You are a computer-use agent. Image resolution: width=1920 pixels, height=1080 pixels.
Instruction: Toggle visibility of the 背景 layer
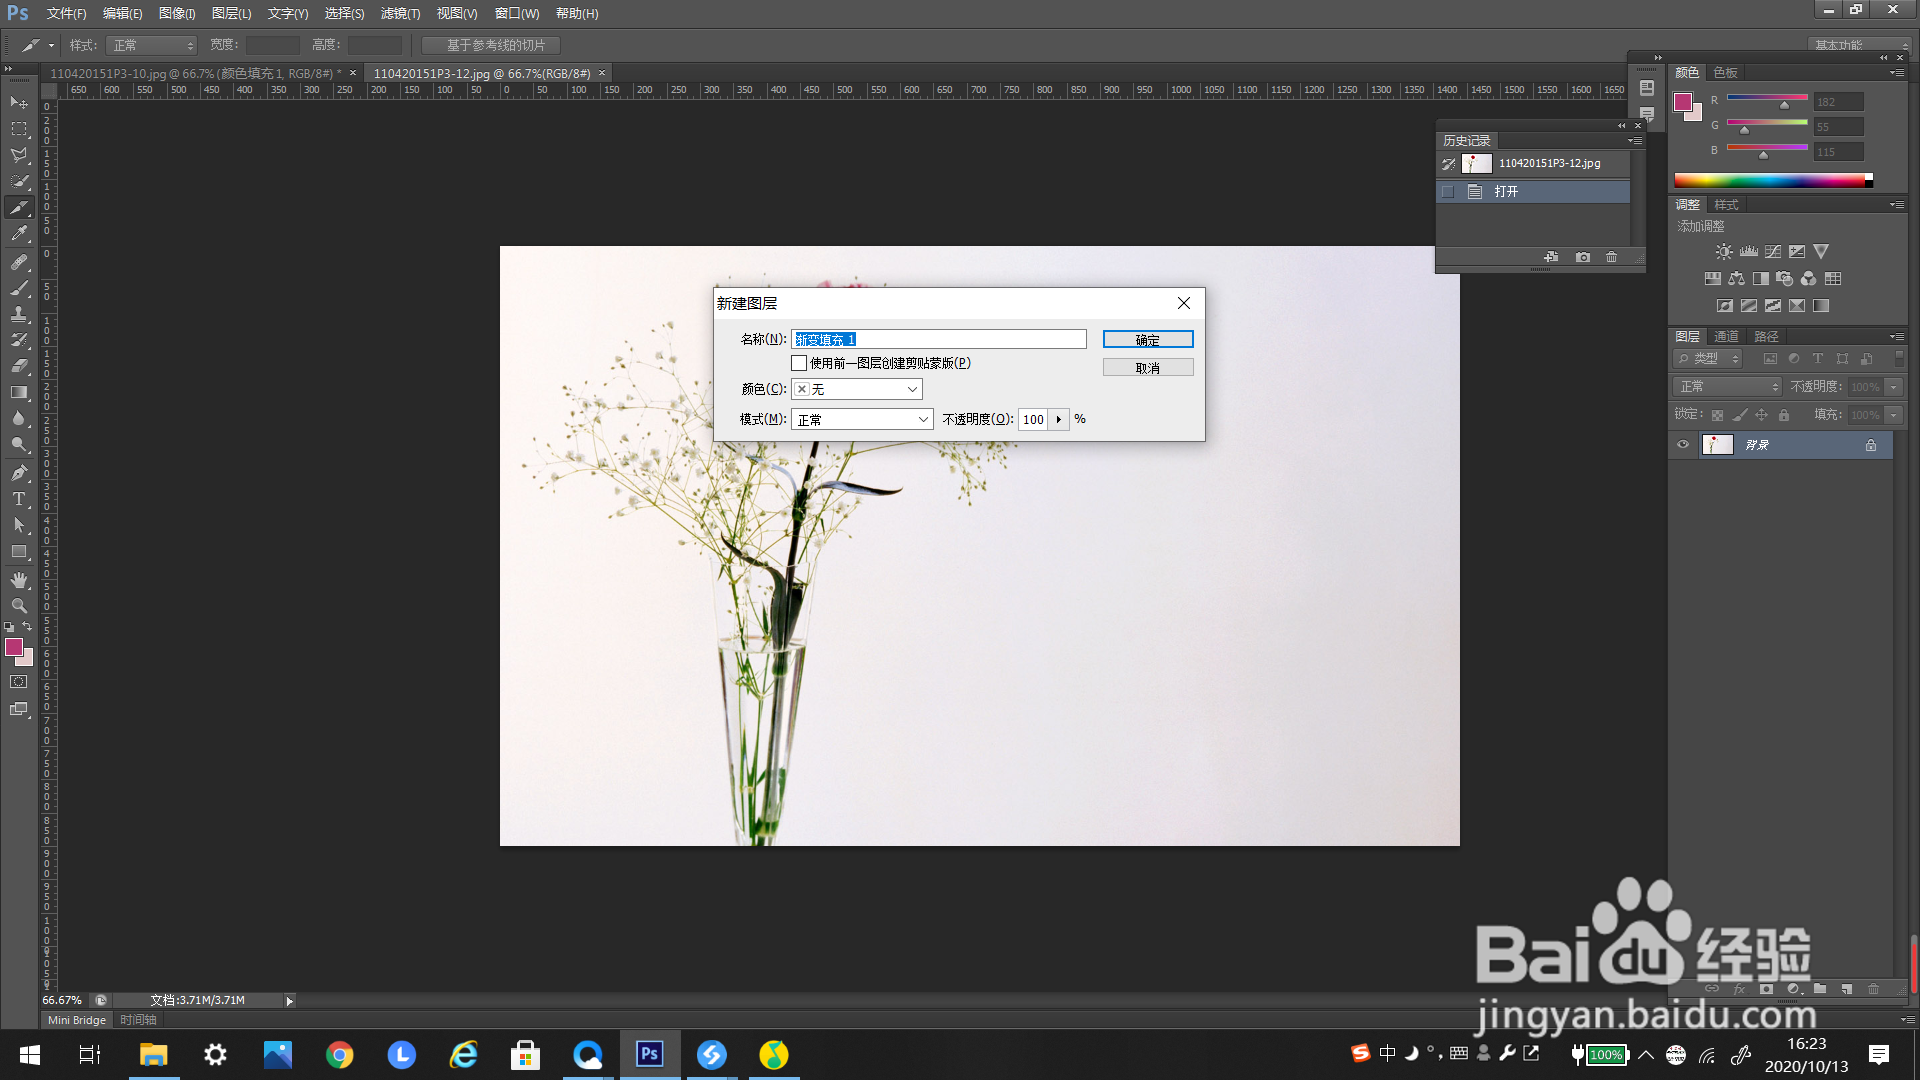(x=1683, y=445)
